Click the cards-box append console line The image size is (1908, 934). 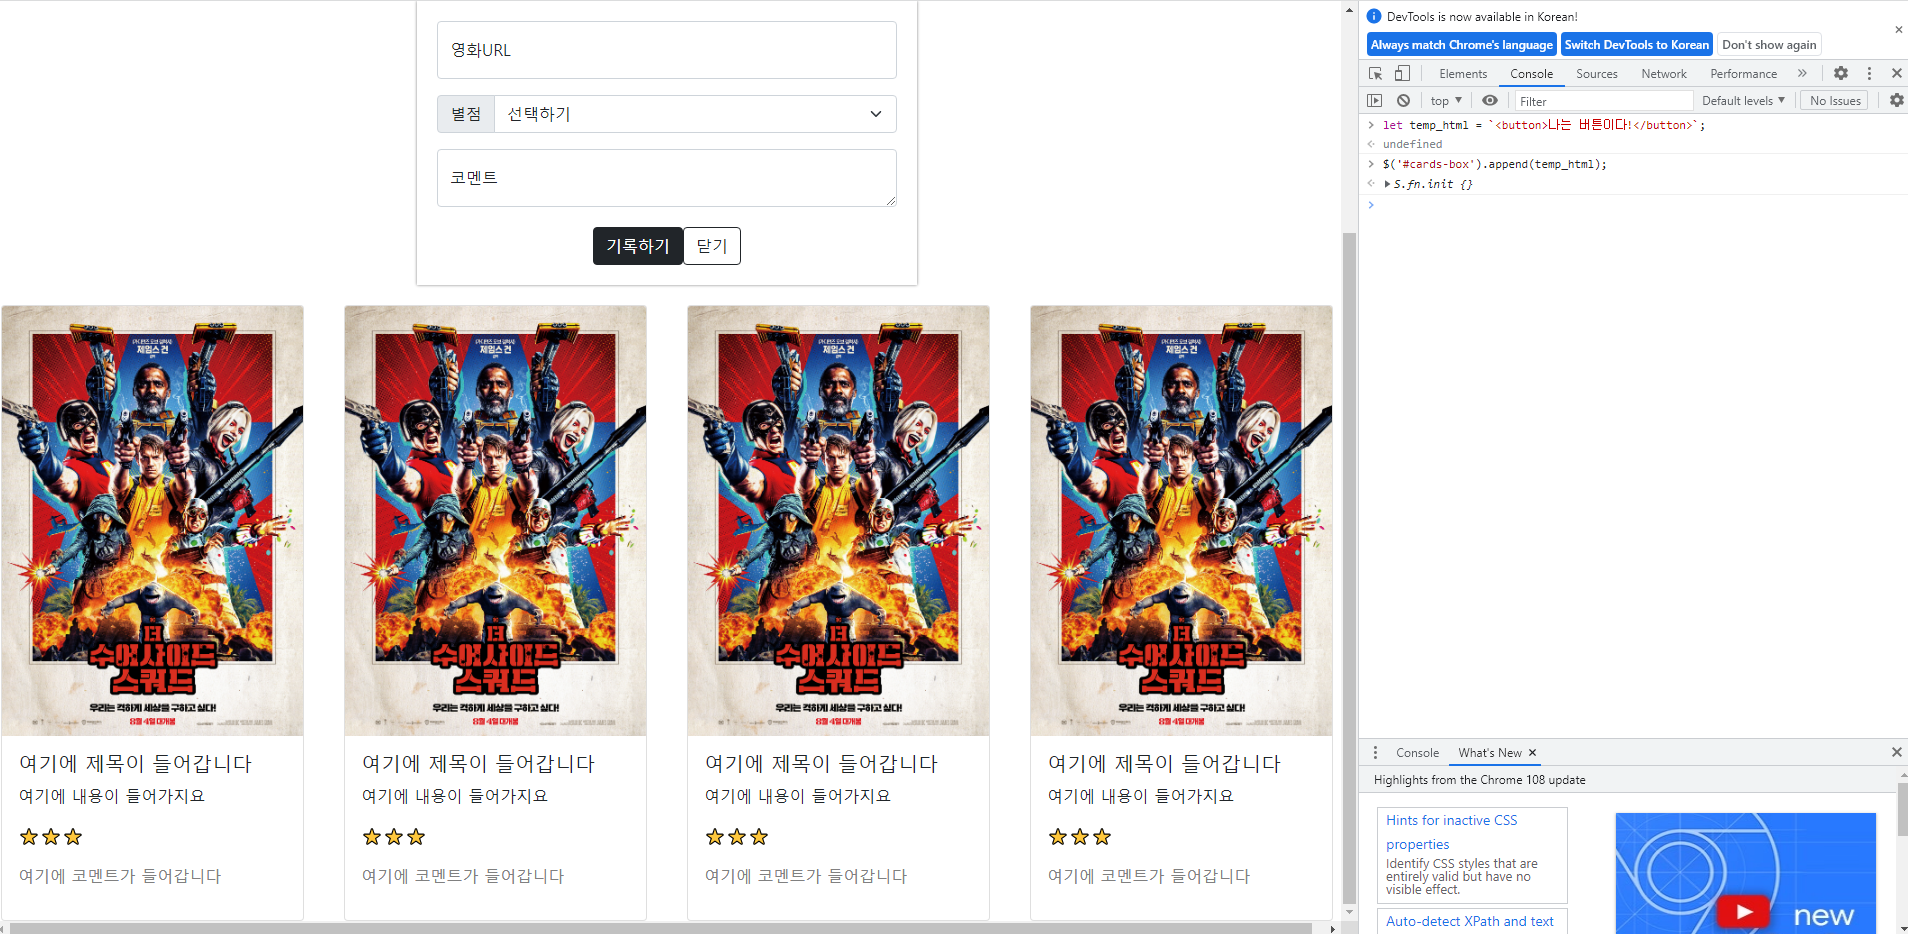(x=1494, y=164)
